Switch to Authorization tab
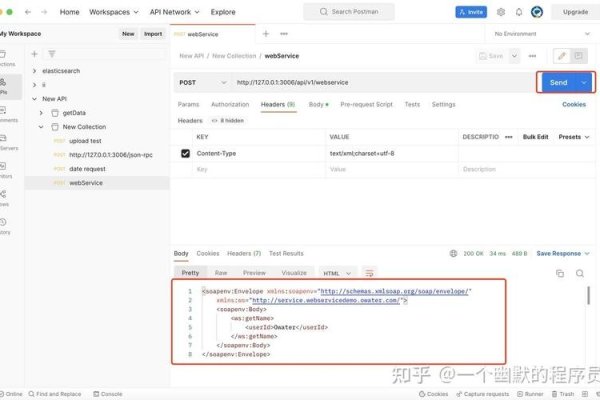The image size is (600, 400). click(x=230, y=104)
